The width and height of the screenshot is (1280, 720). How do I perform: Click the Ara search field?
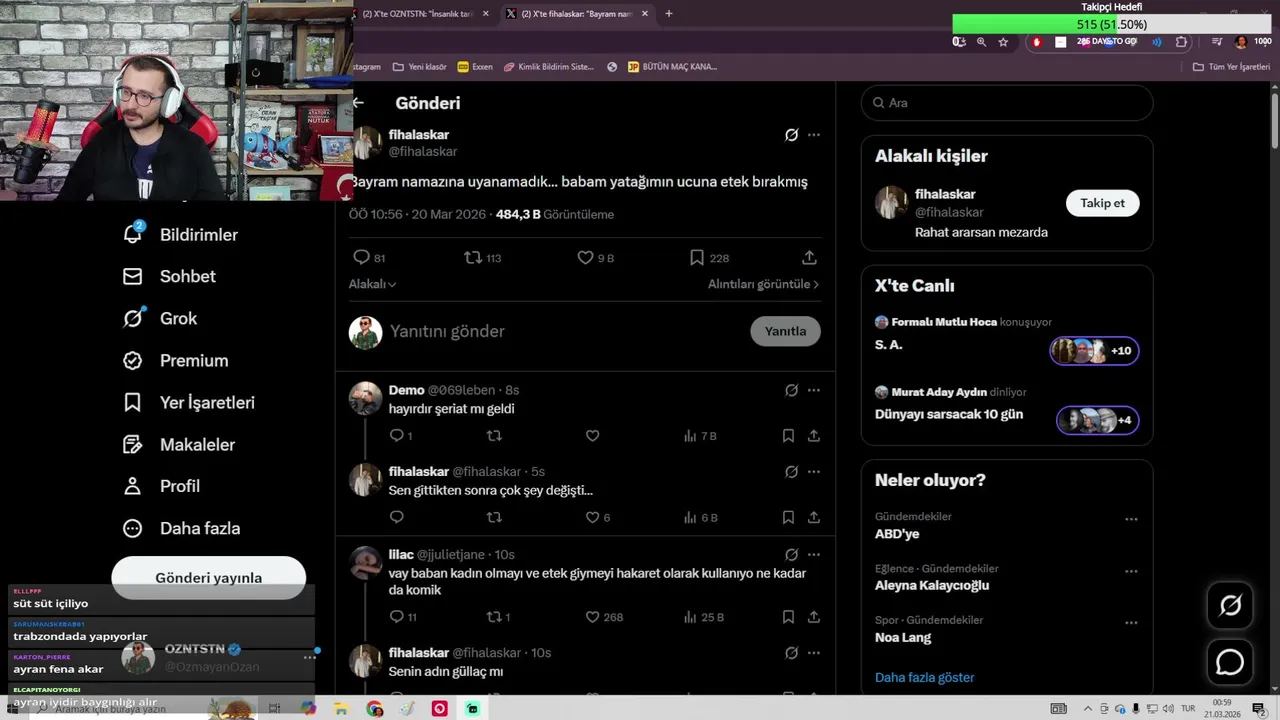tap(1007, 103)
